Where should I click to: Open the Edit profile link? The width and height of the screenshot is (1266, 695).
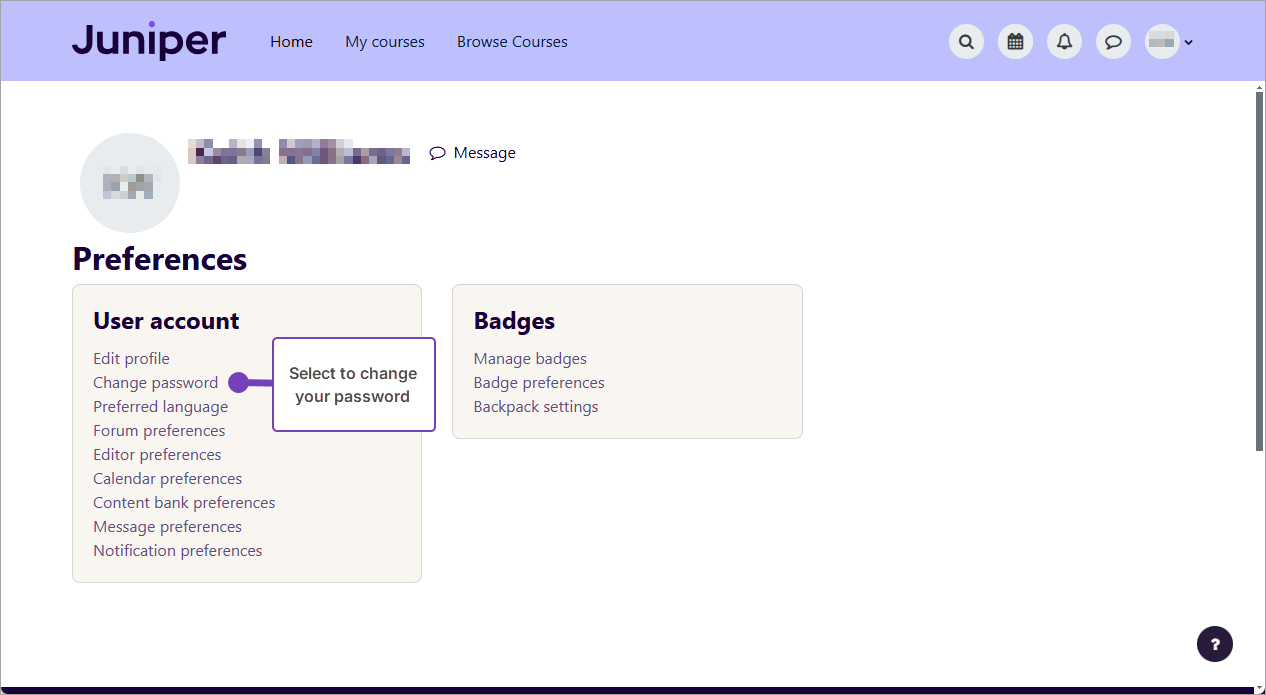click(131, 359)
